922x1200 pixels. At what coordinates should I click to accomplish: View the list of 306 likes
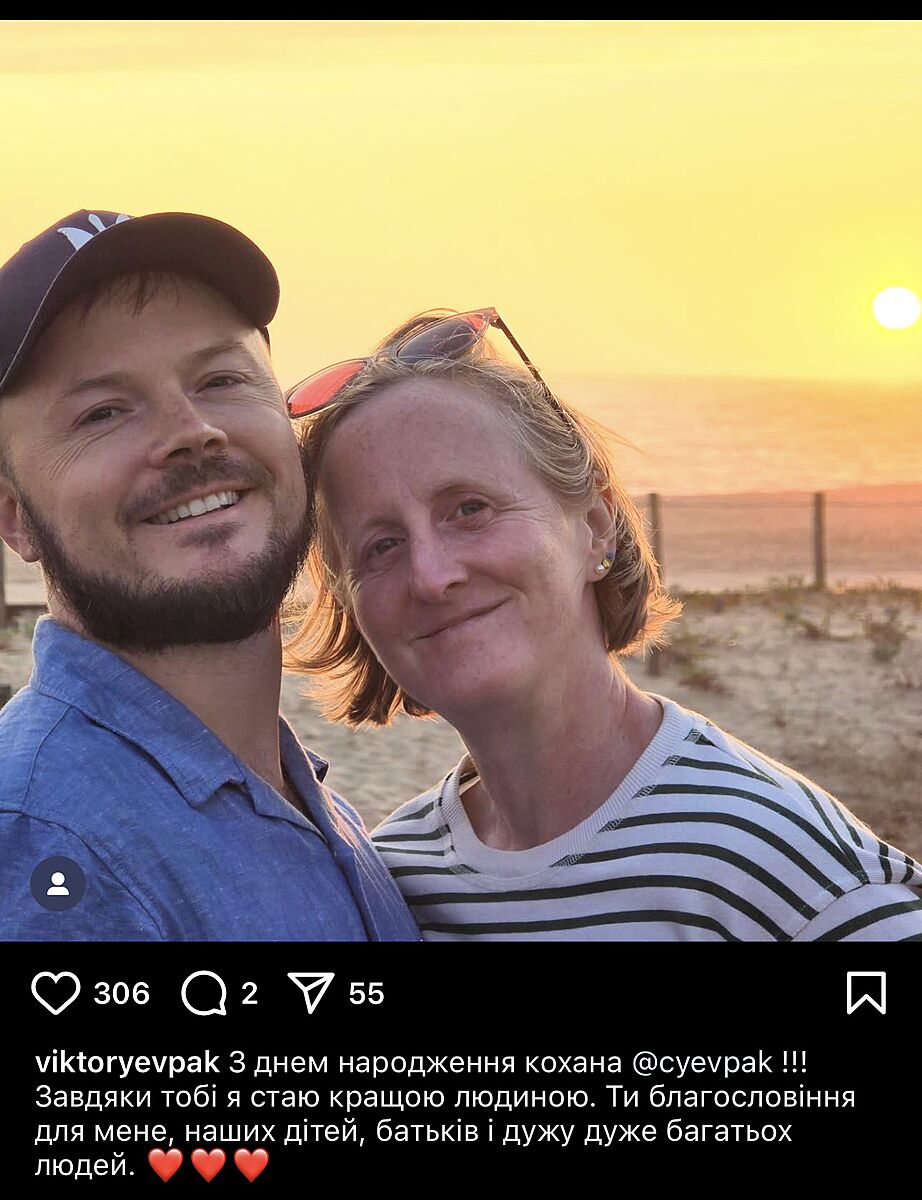(121, 993)
